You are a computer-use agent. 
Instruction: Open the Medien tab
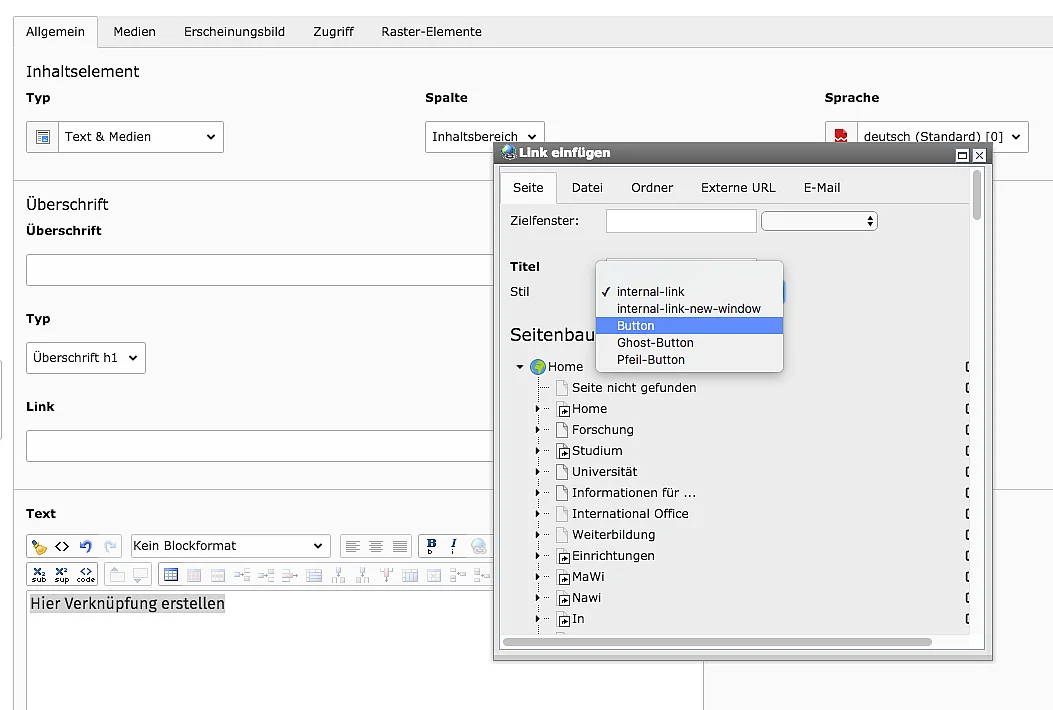pos(134,32)
